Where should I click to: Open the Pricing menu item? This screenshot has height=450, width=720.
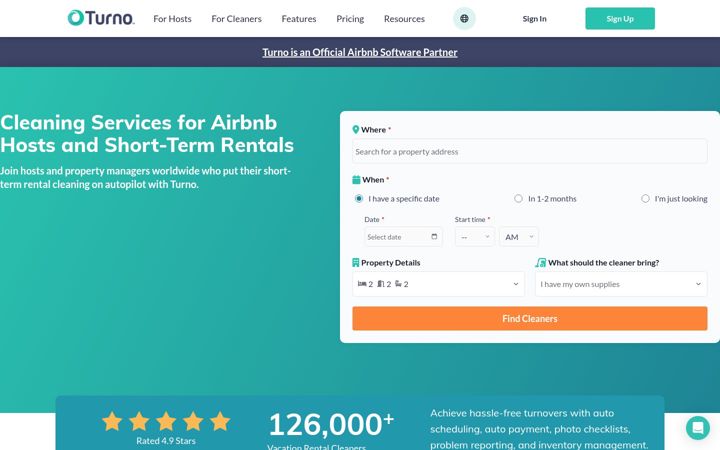(350, 19)
